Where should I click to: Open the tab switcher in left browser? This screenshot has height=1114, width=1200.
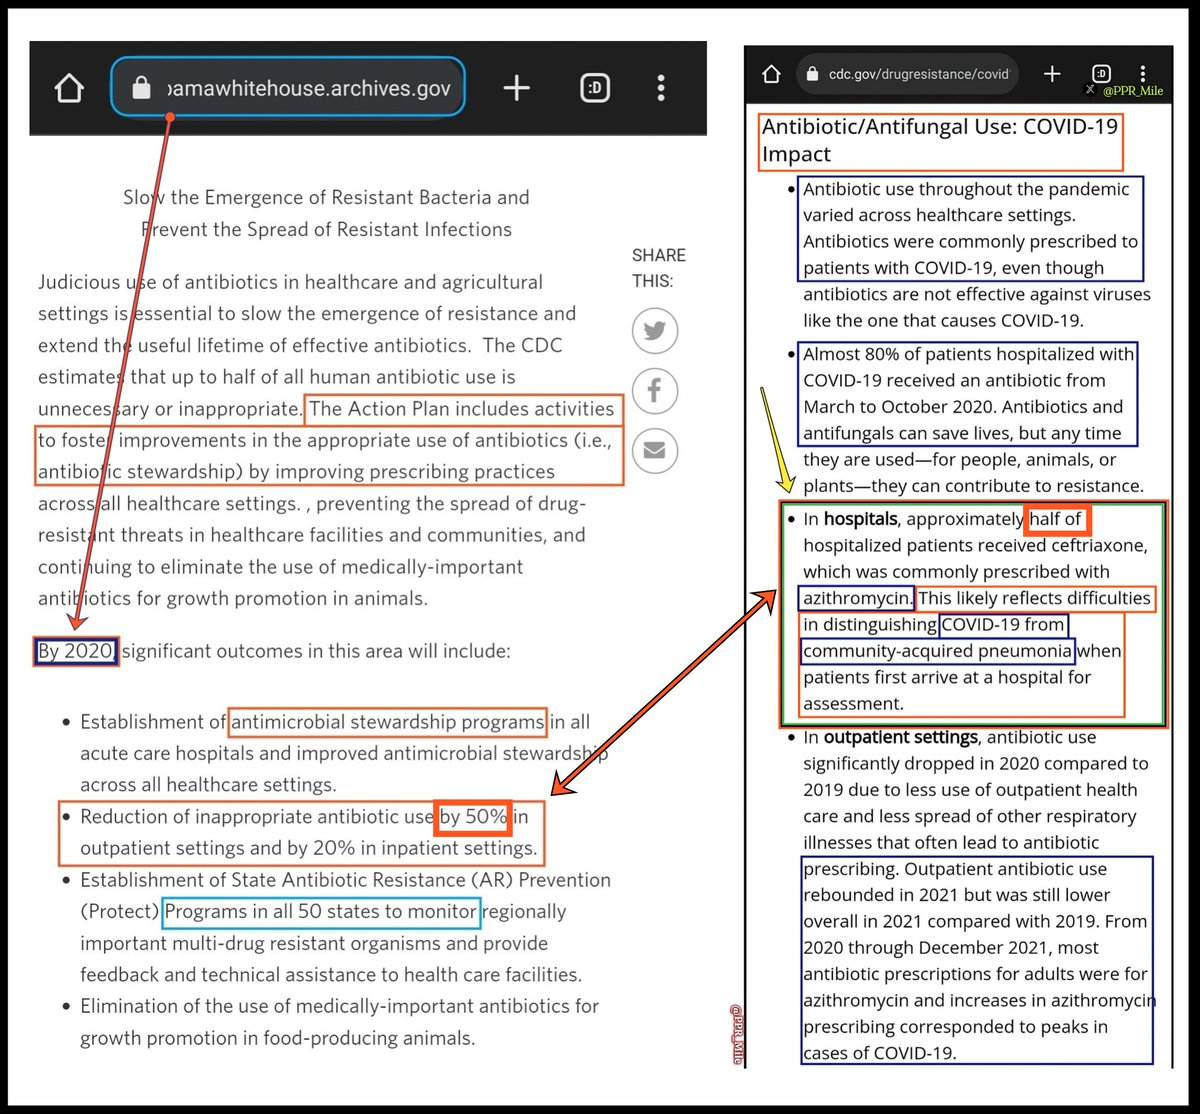[x=594, y=89]
